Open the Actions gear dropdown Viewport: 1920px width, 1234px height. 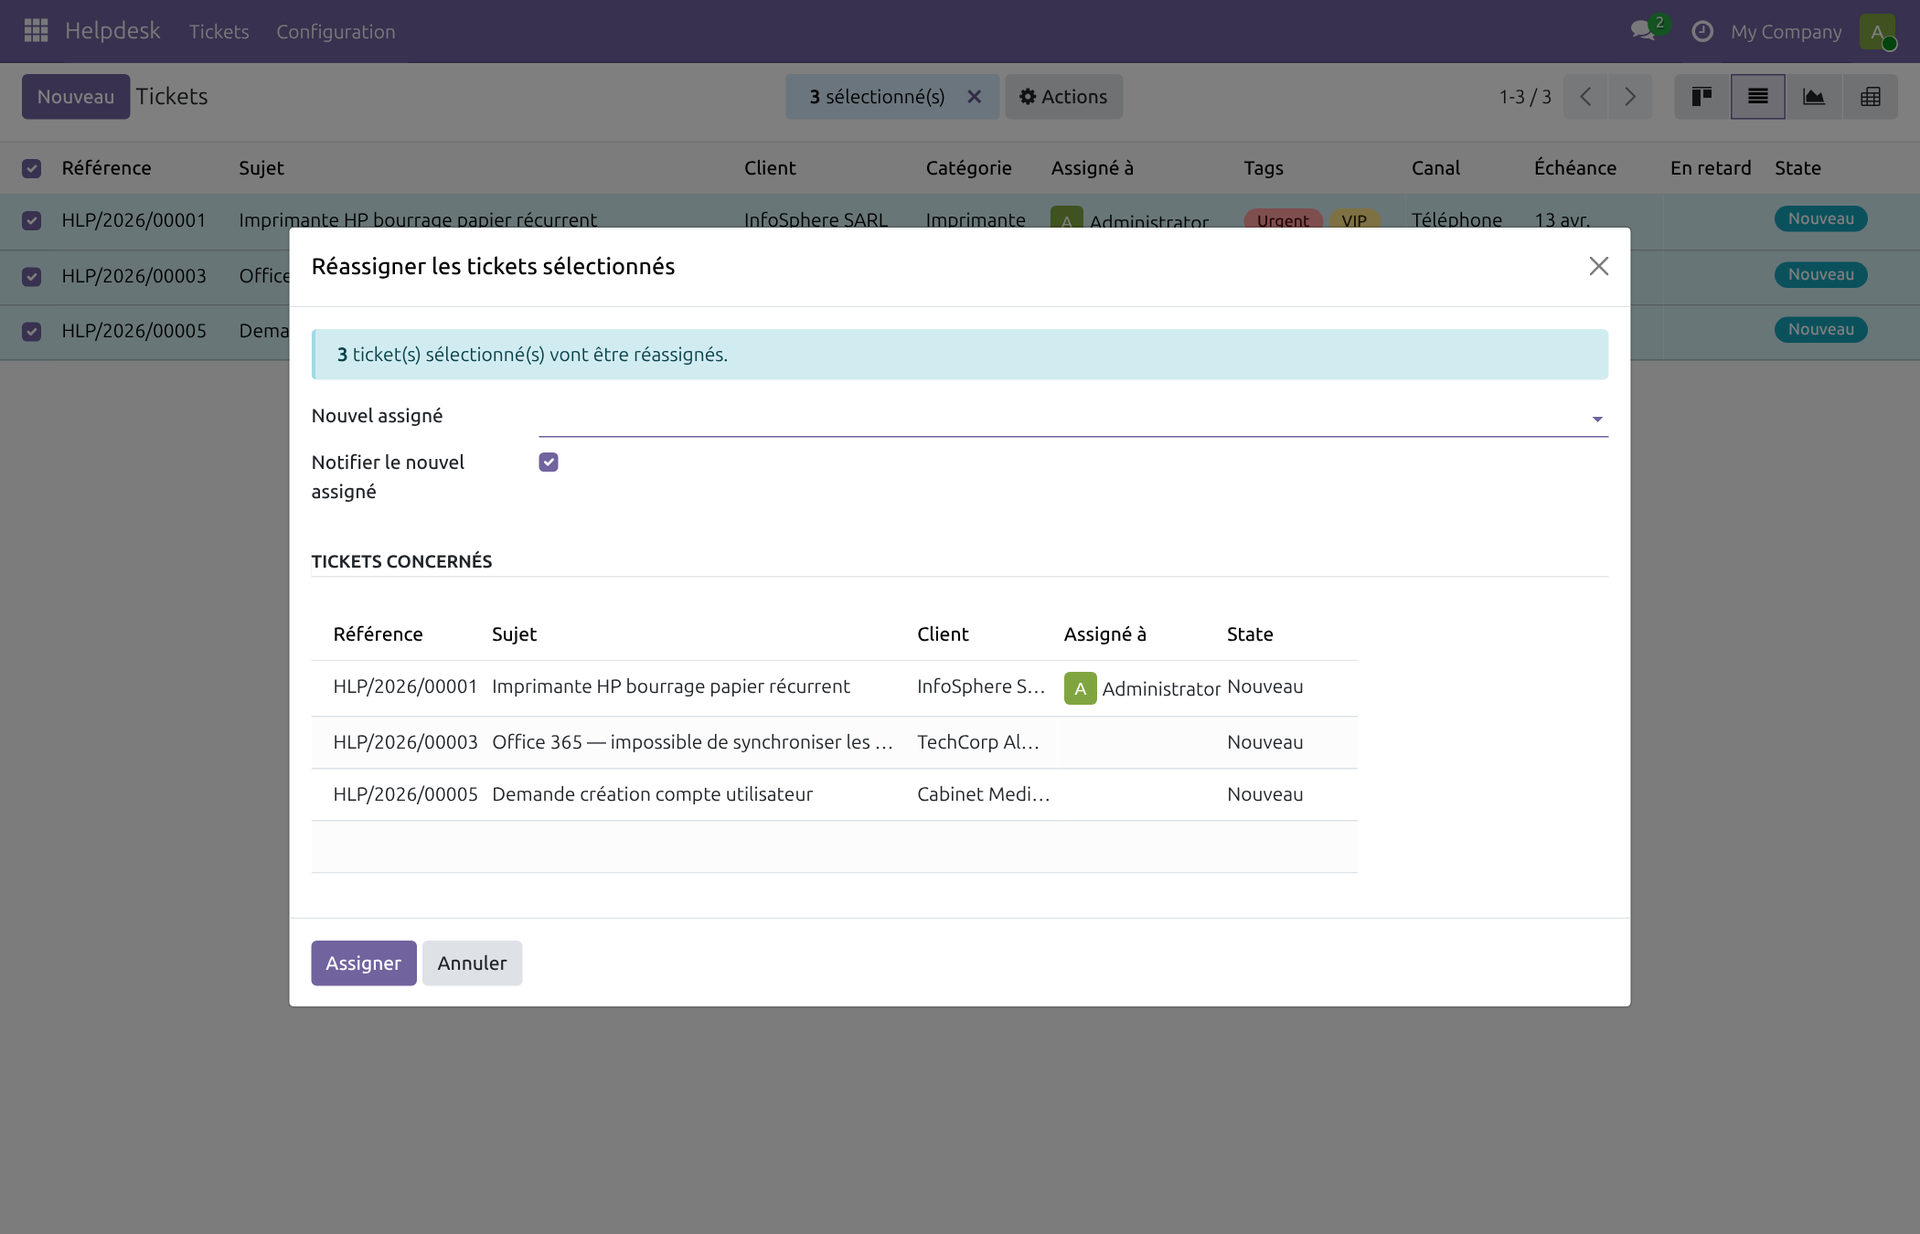point(1063,97)
